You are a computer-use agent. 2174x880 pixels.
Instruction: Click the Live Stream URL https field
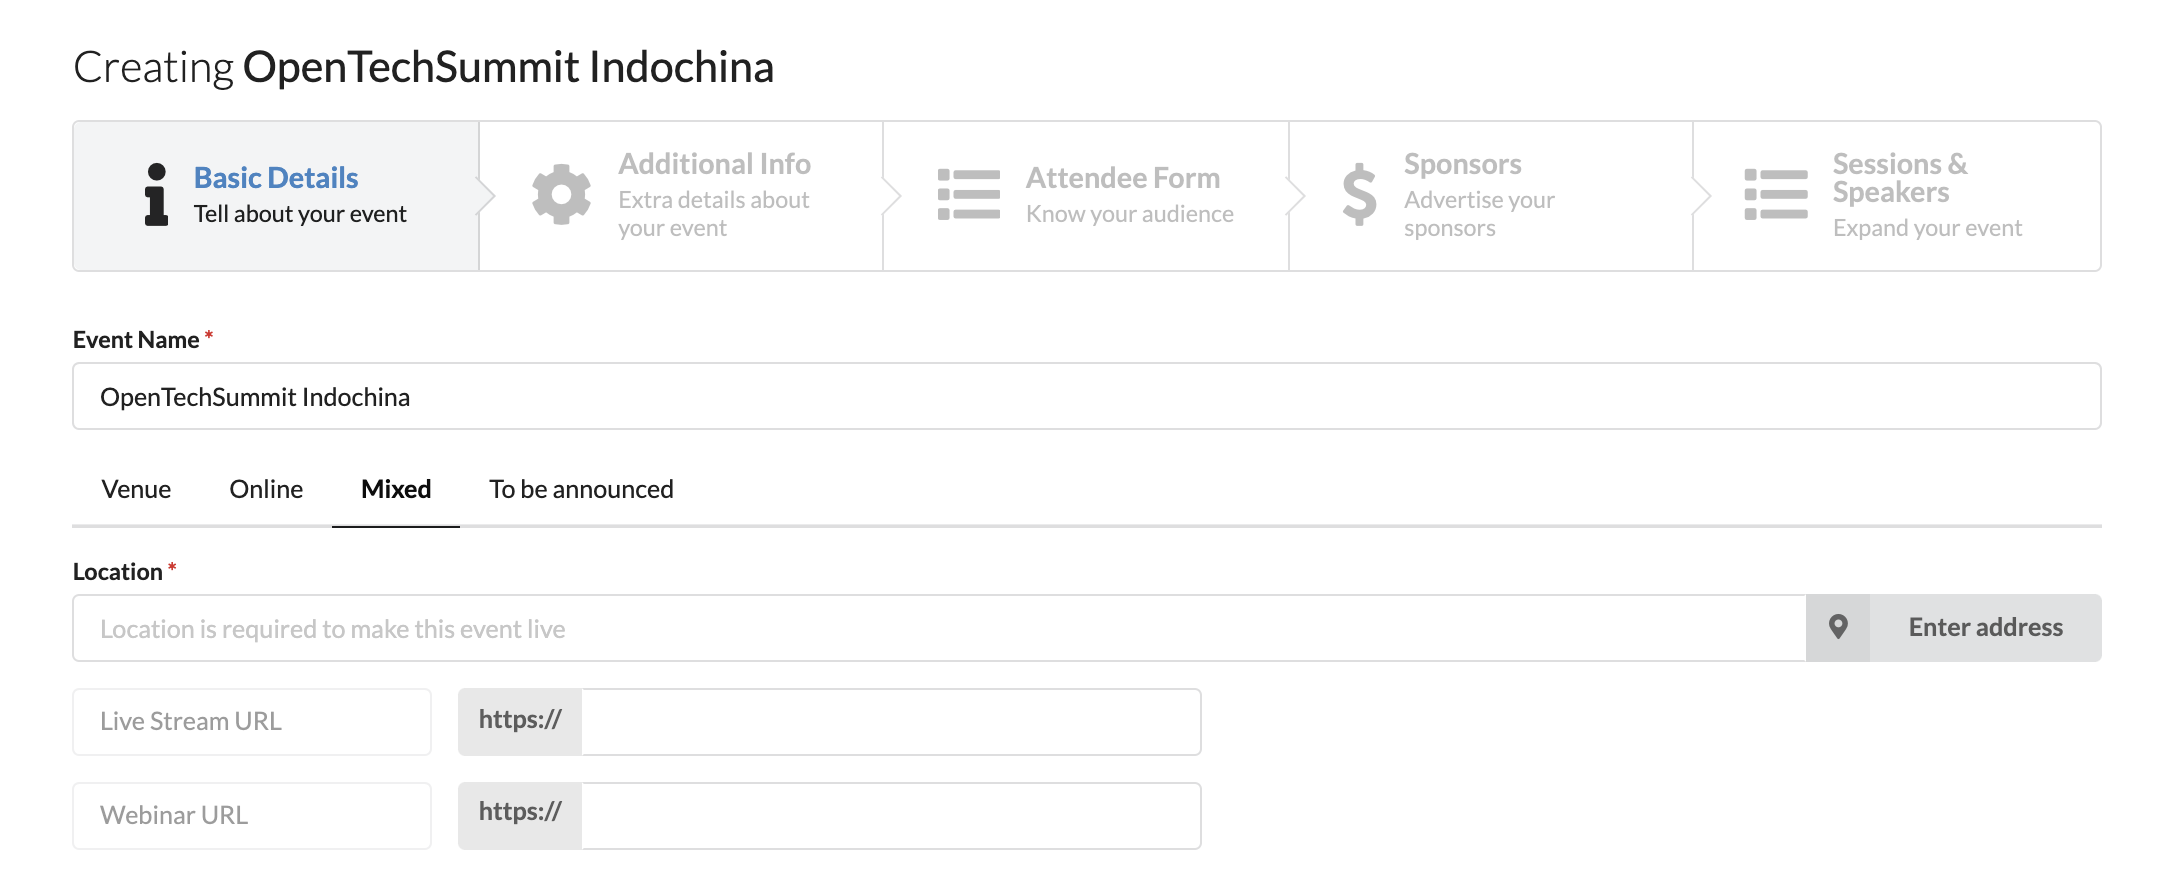(891, 722)
